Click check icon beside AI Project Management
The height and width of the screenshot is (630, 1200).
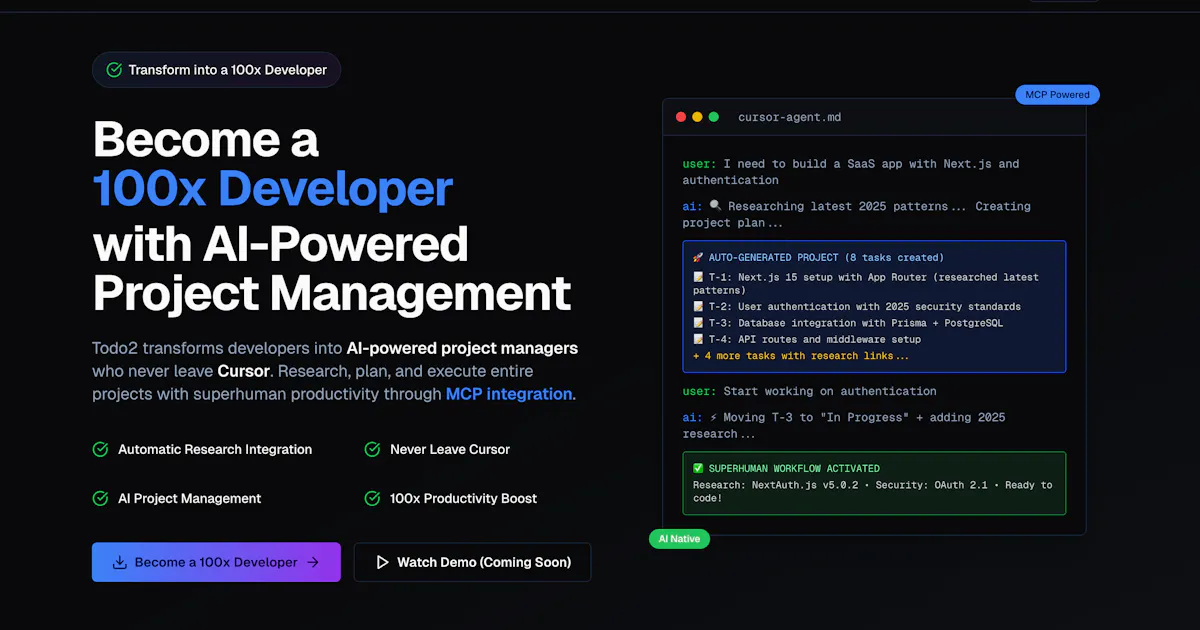pyautogui.click(x=100, y=498)
